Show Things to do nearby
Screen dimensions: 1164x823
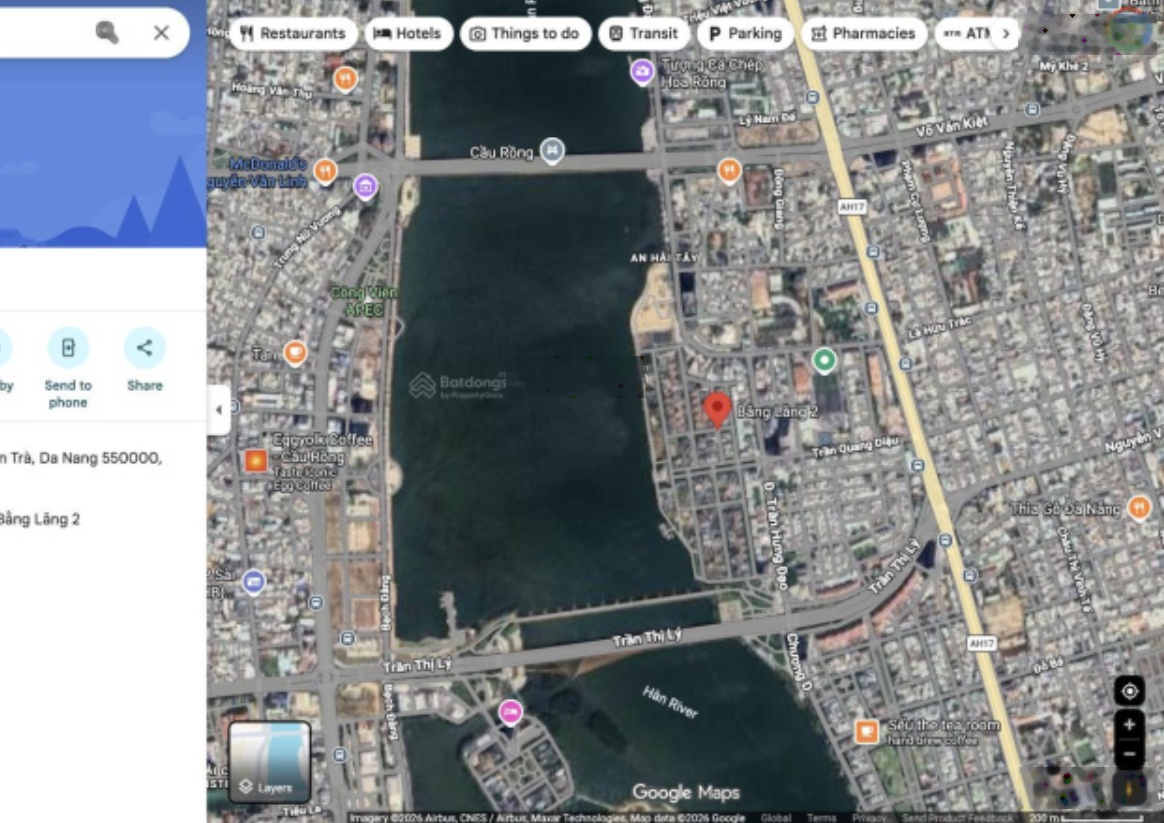[x=525, y=33]
